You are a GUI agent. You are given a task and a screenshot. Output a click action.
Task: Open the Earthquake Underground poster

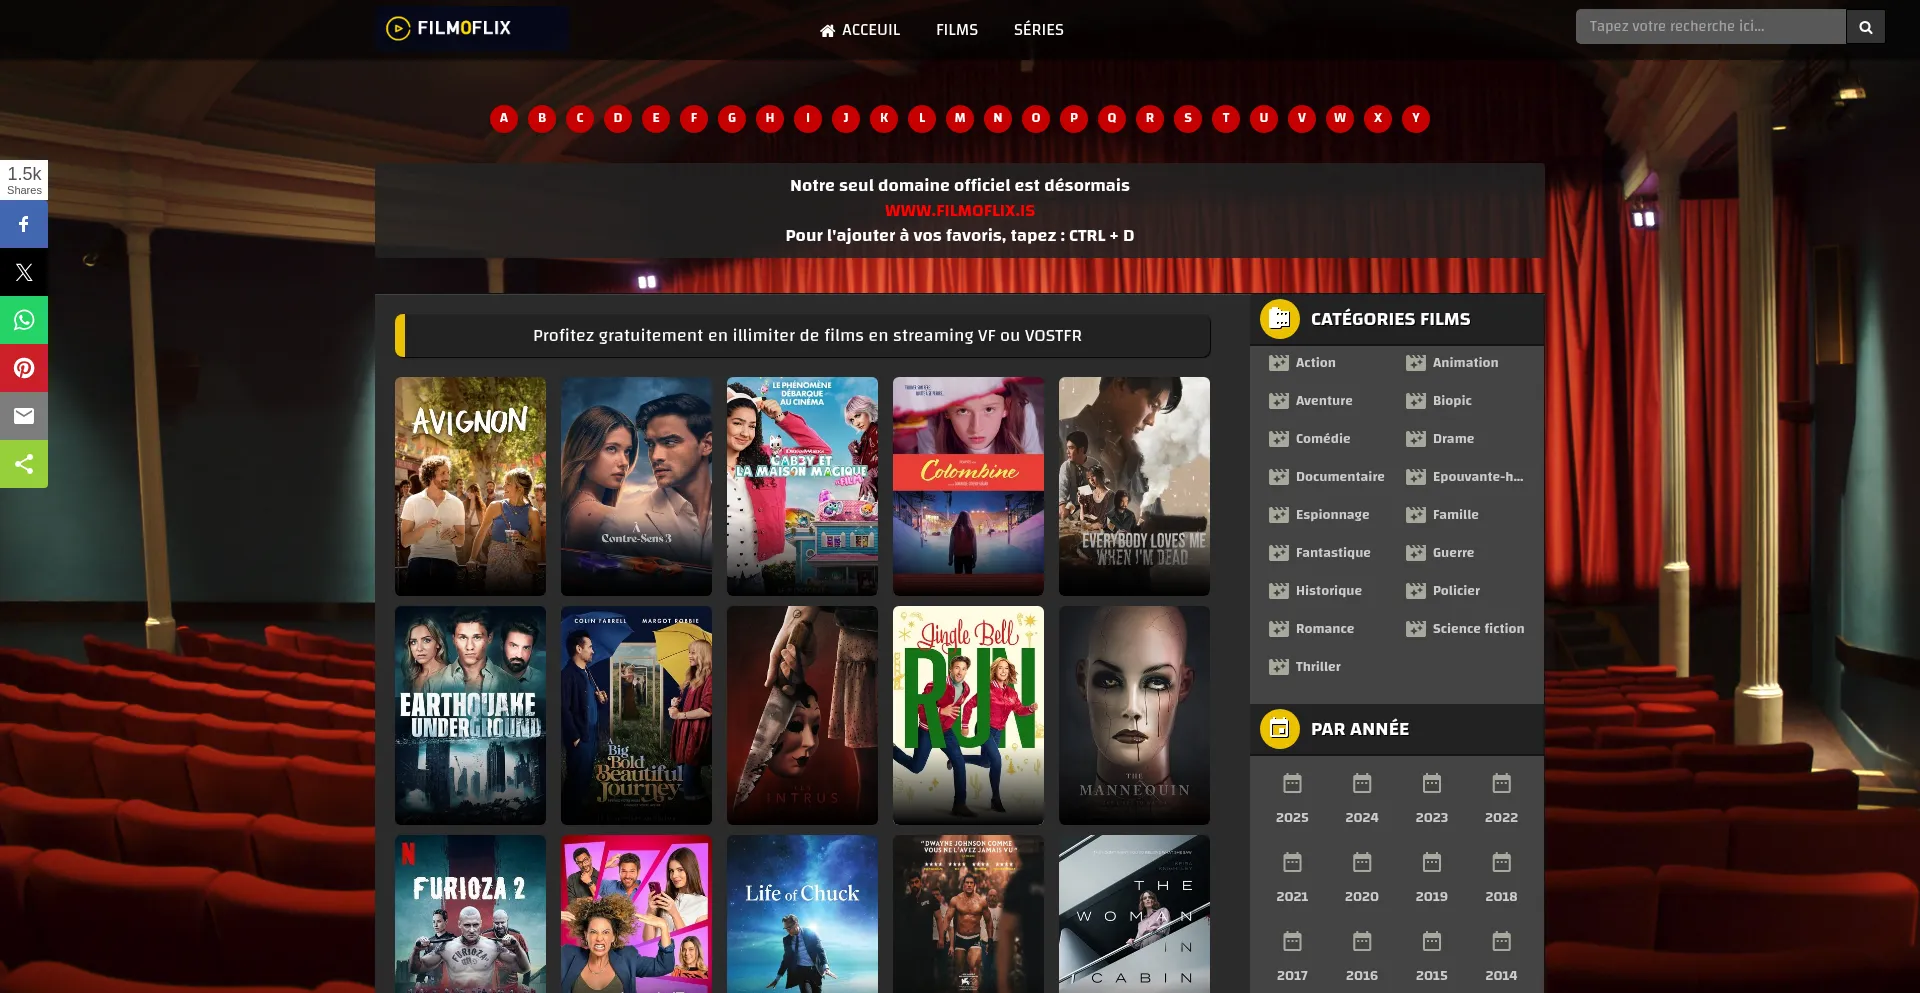point(470,715)
